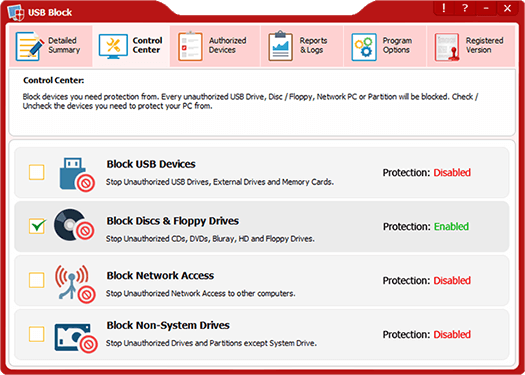Tick the Block Network Access checkbox
This screenshot has height=375, width=525.
click(x=36, y=280)
